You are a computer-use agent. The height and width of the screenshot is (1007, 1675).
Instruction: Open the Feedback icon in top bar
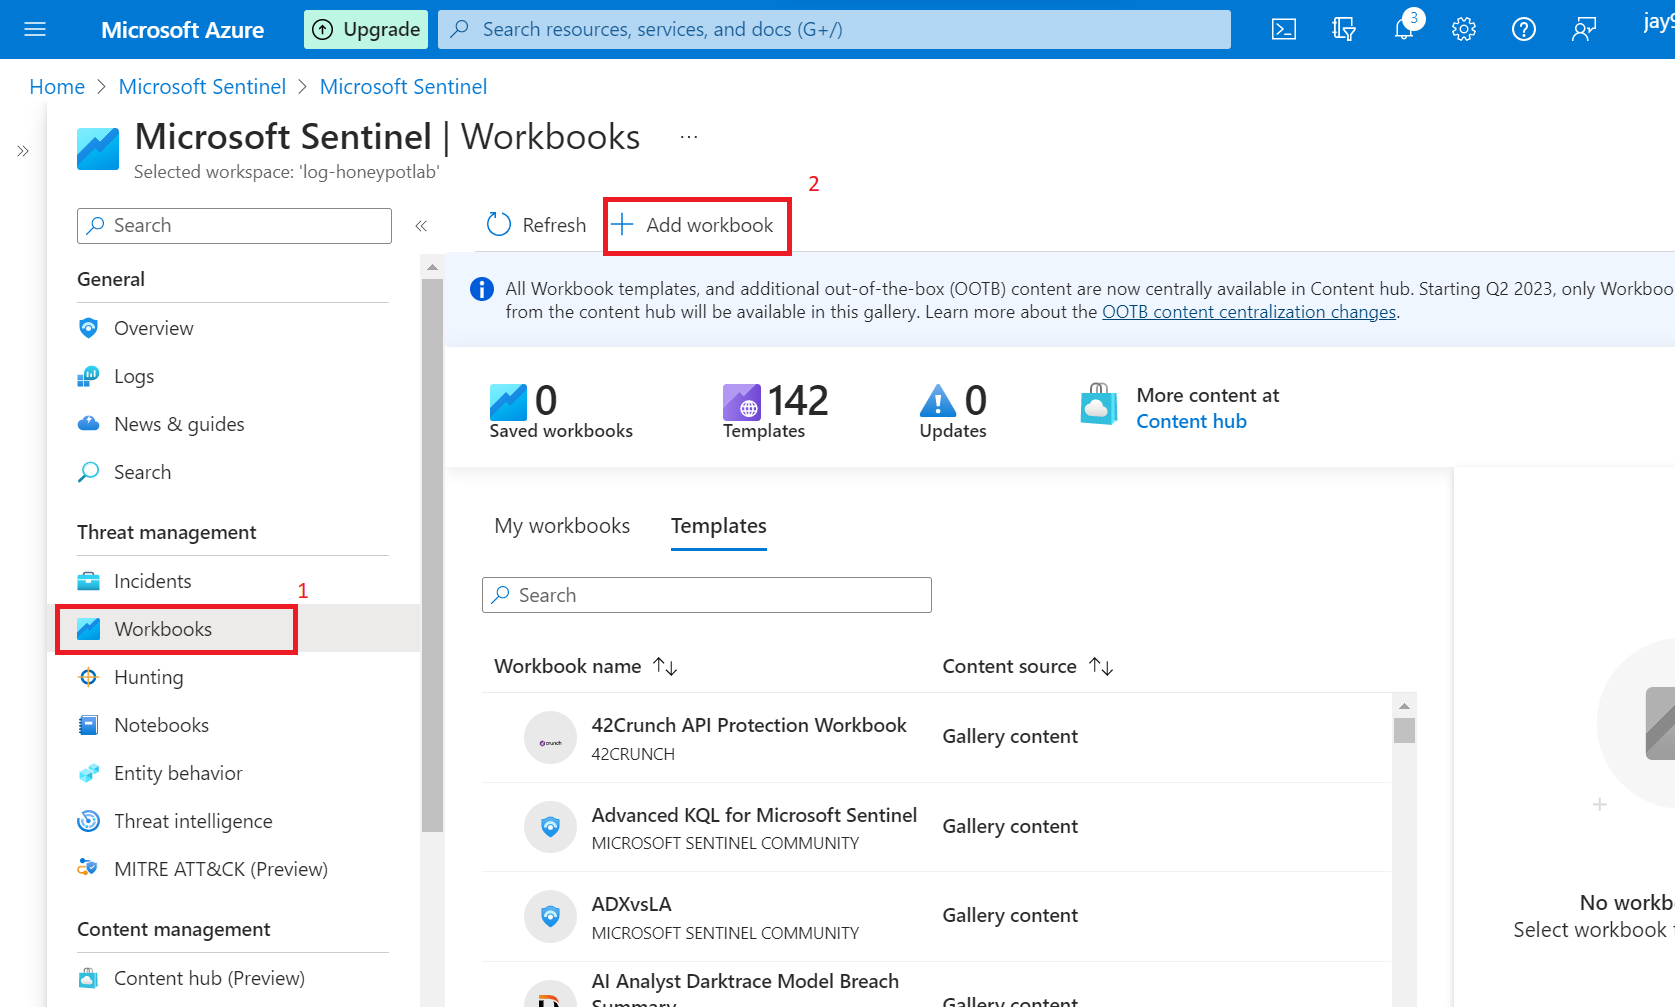[1584, 29]
